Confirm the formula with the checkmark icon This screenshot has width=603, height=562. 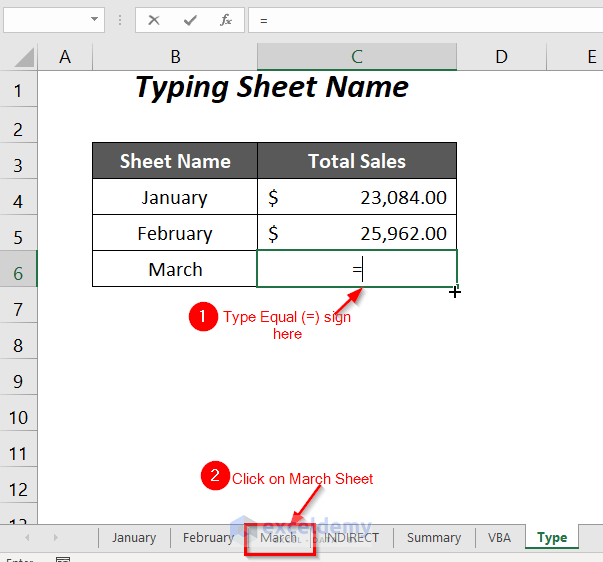(190, 20)
